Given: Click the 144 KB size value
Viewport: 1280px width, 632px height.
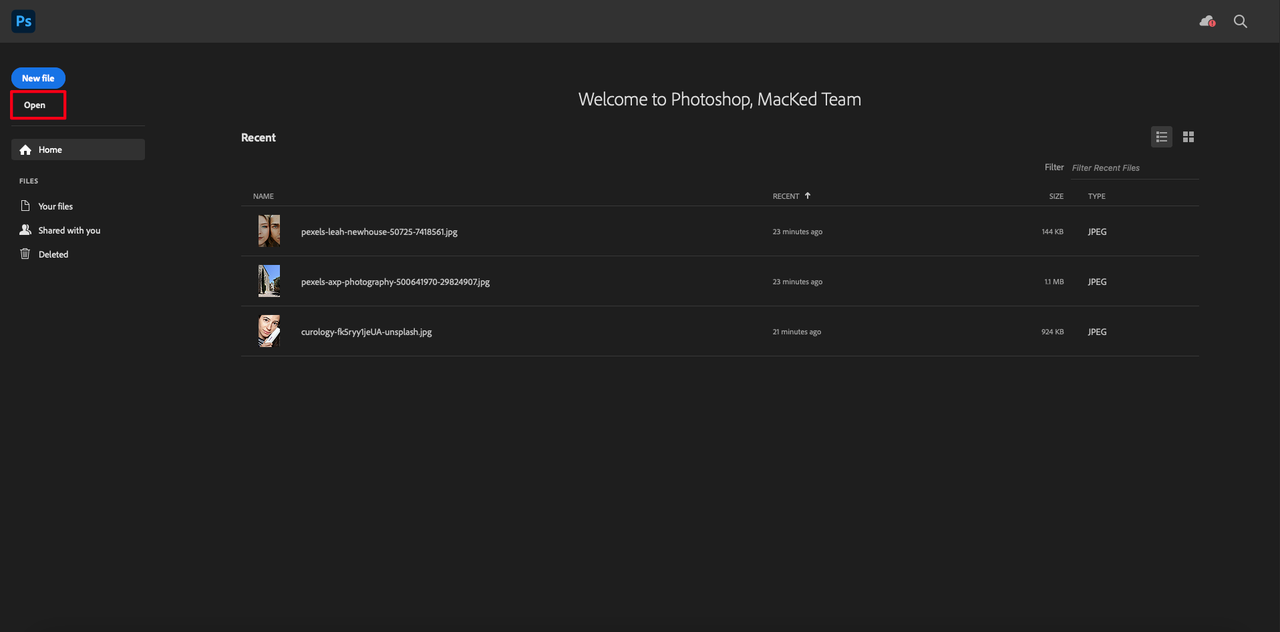Looking at the screenshot, I should [1052, 232].
